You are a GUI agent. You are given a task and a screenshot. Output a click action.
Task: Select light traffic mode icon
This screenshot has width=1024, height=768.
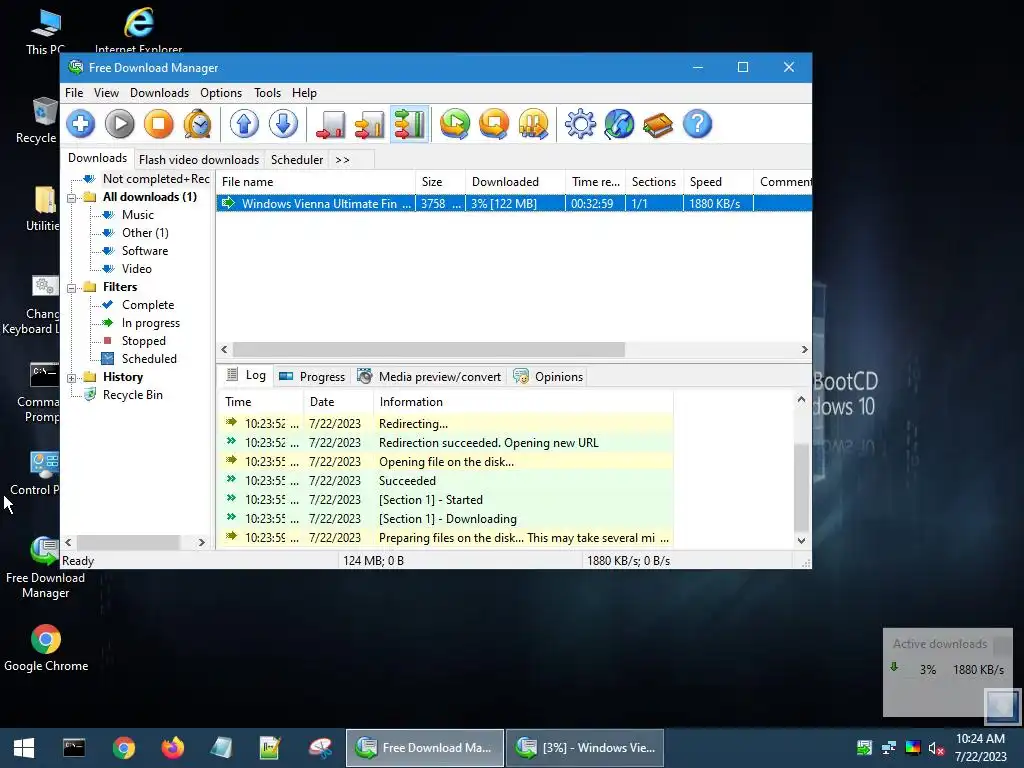pos(330,124)
